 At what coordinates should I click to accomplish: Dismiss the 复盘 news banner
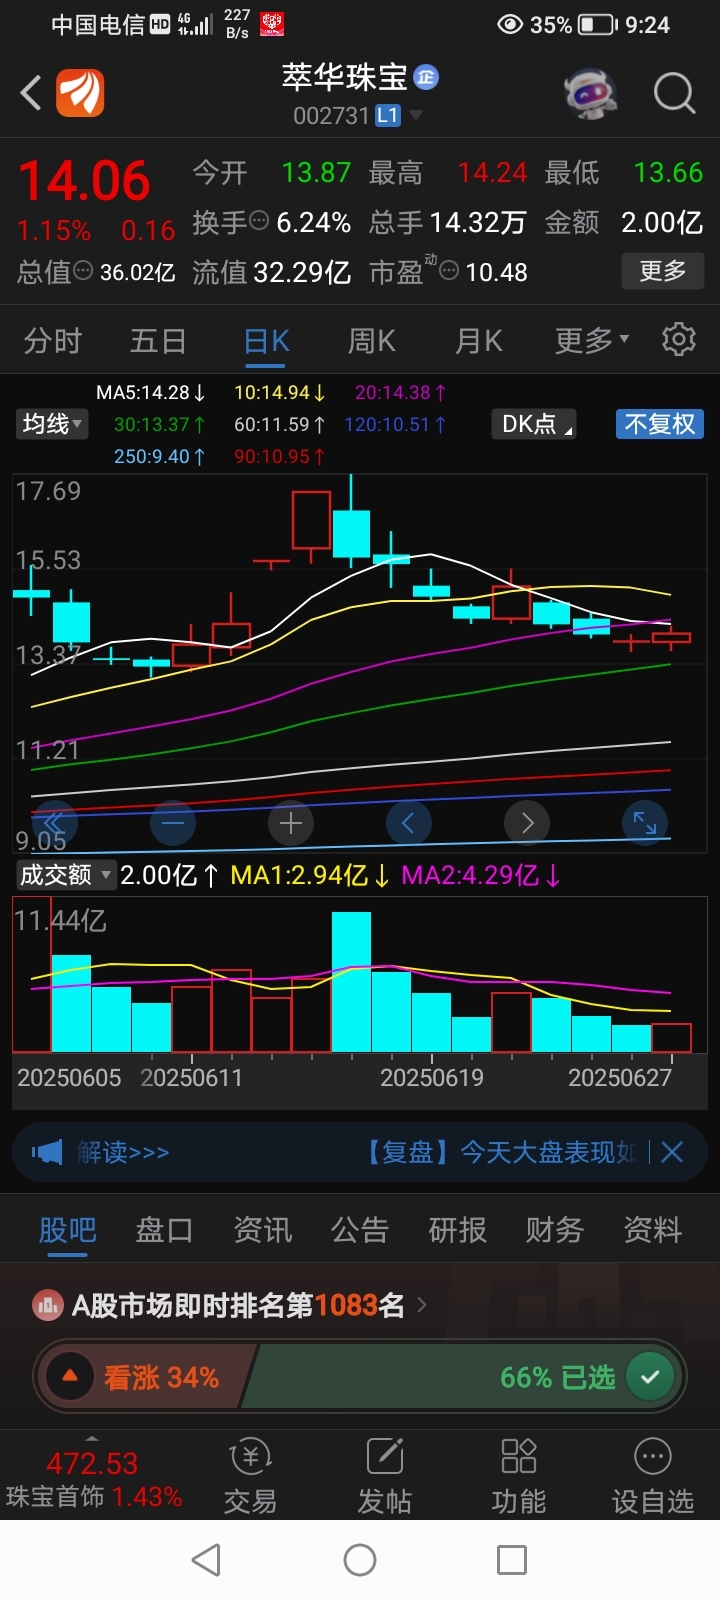(672, 1153)
